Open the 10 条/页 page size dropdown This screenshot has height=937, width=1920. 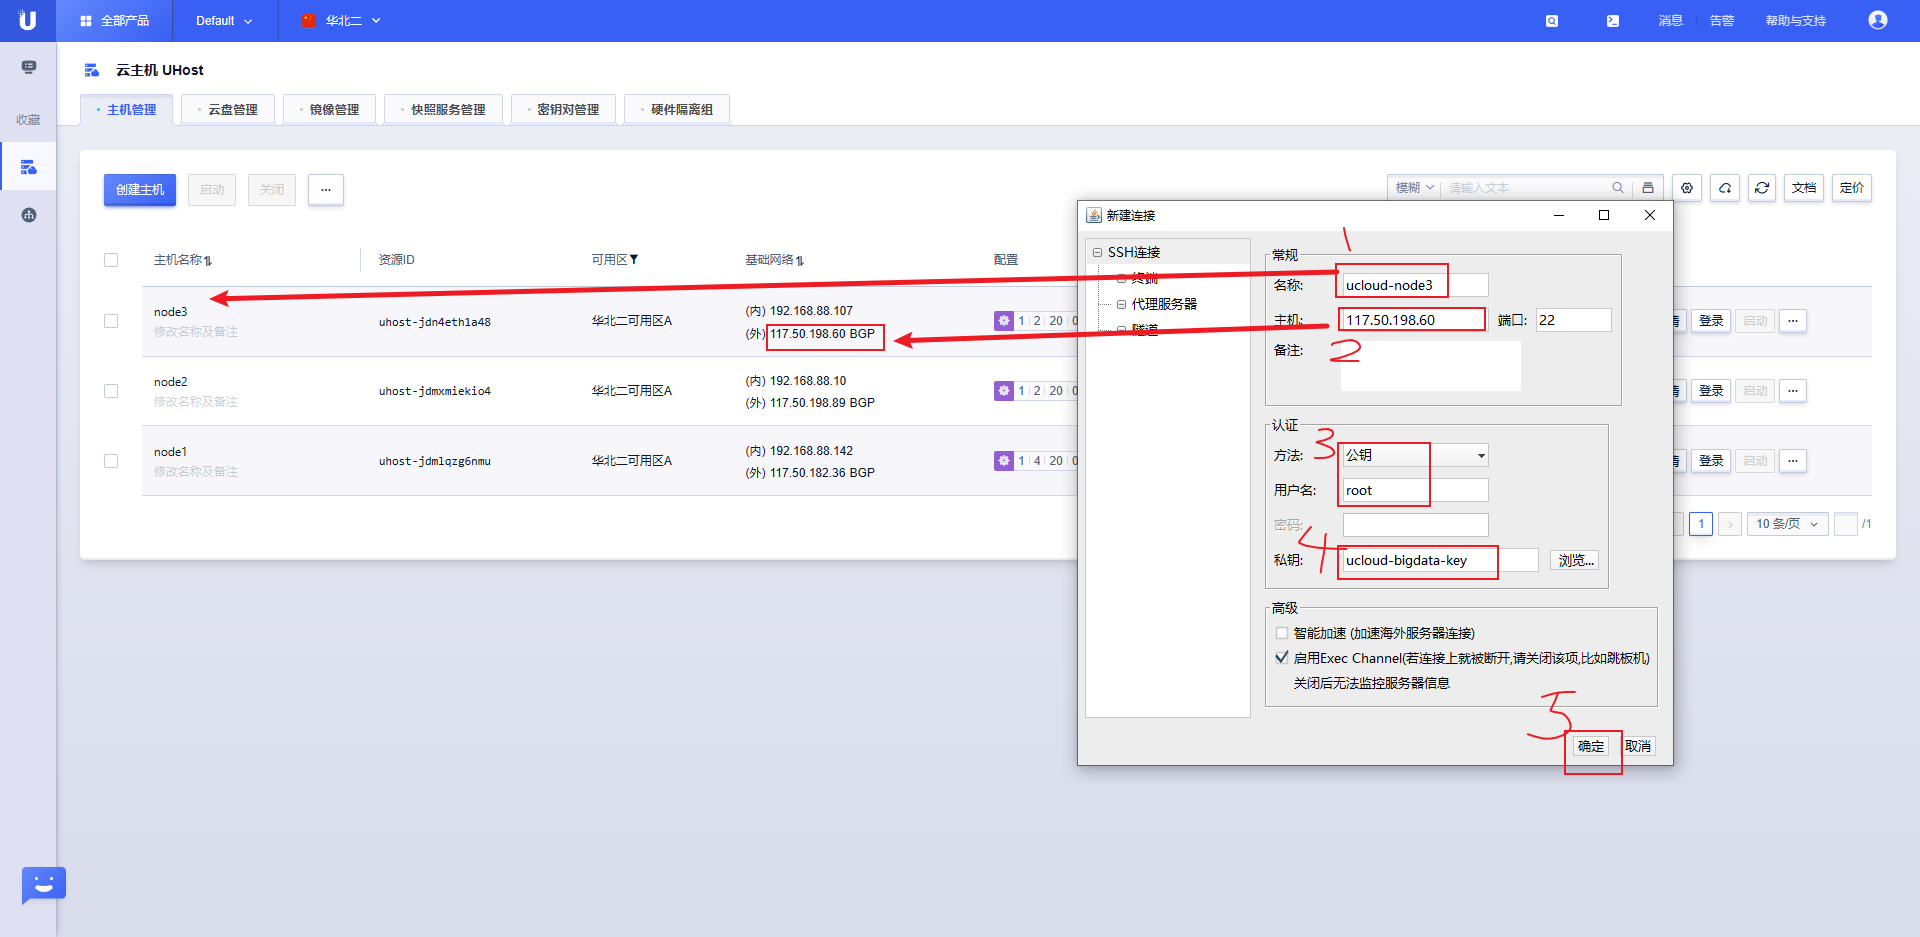click(x=1788, y=524)
